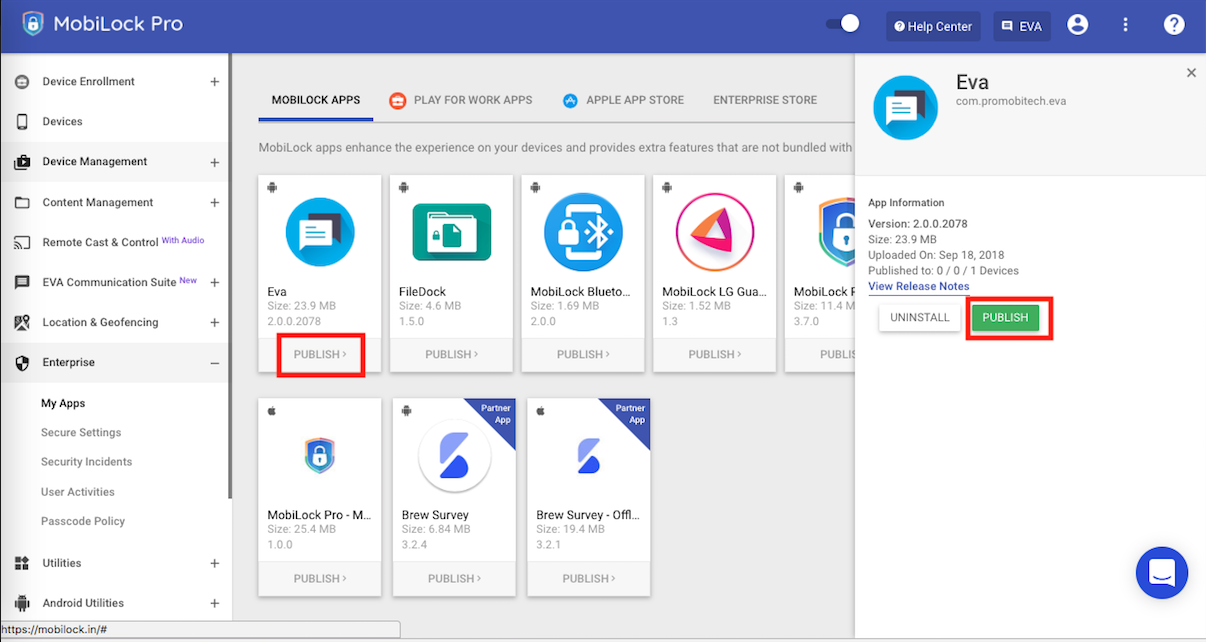This screenshot has width=1206, height=642.
Task: Click the Play for Work briefcase icon
Action: [x=397, y=100]
